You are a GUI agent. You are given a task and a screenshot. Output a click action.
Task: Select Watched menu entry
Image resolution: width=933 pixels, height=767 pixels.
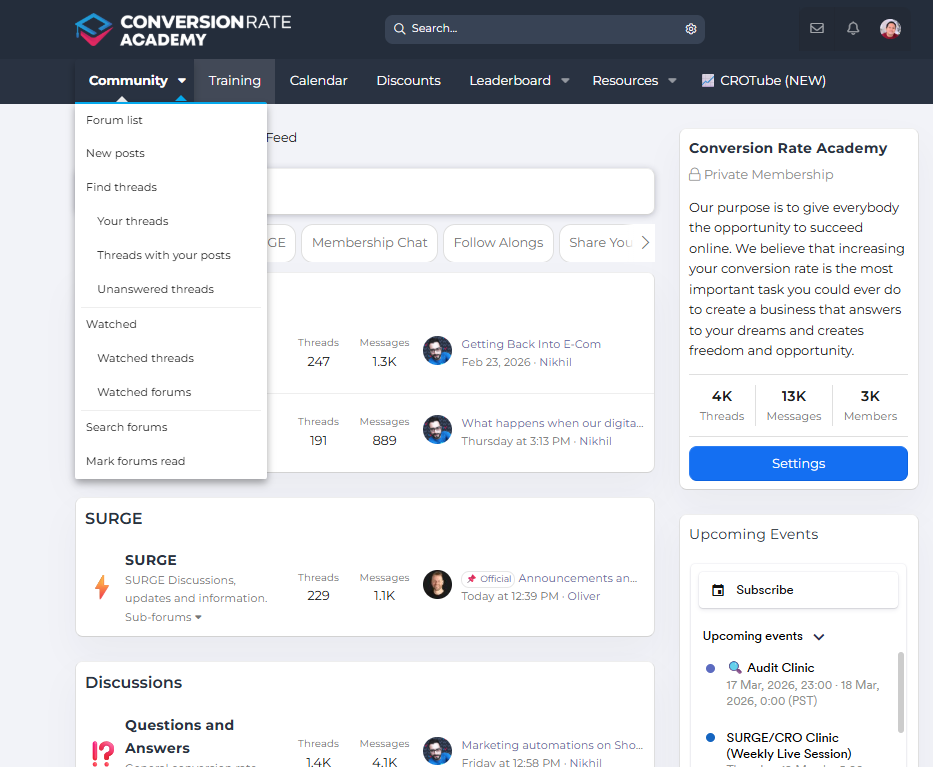171,324
